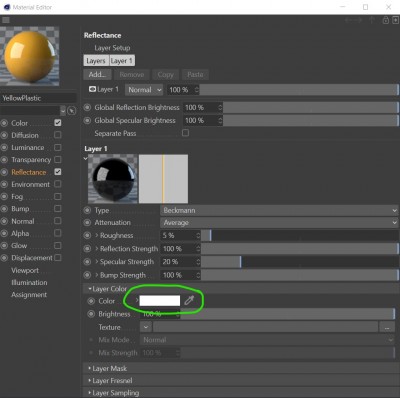The image size is (400, 398).
Task: Toggle the lock icon in the header
Action: 386,20
